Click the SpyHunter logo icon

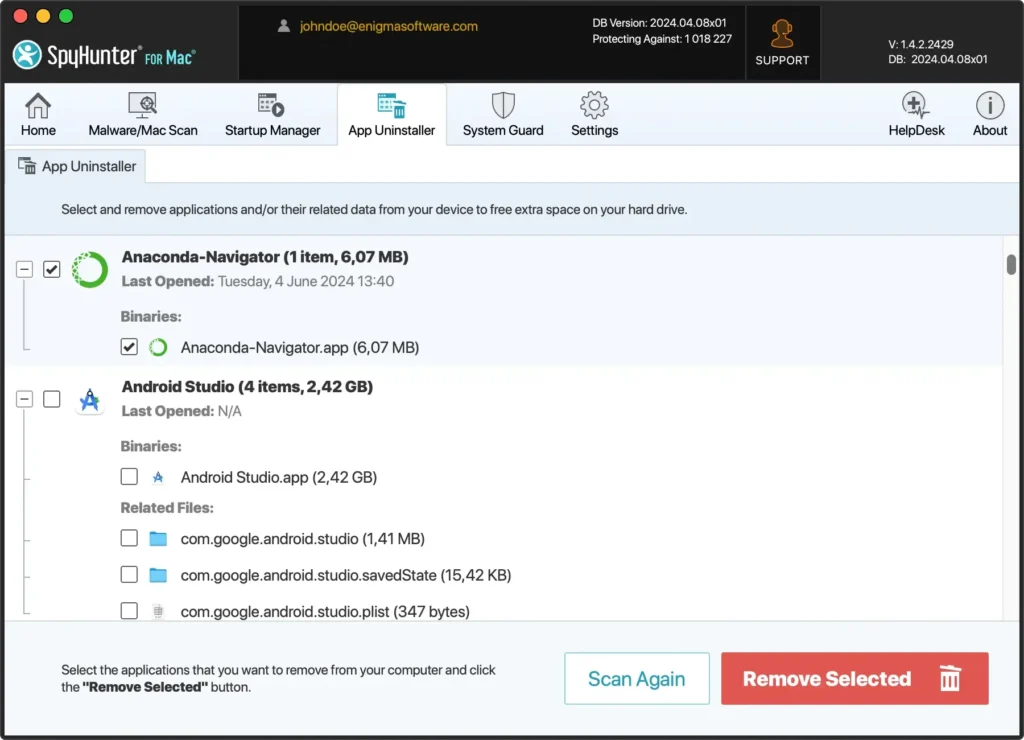(x=27, y=55)
